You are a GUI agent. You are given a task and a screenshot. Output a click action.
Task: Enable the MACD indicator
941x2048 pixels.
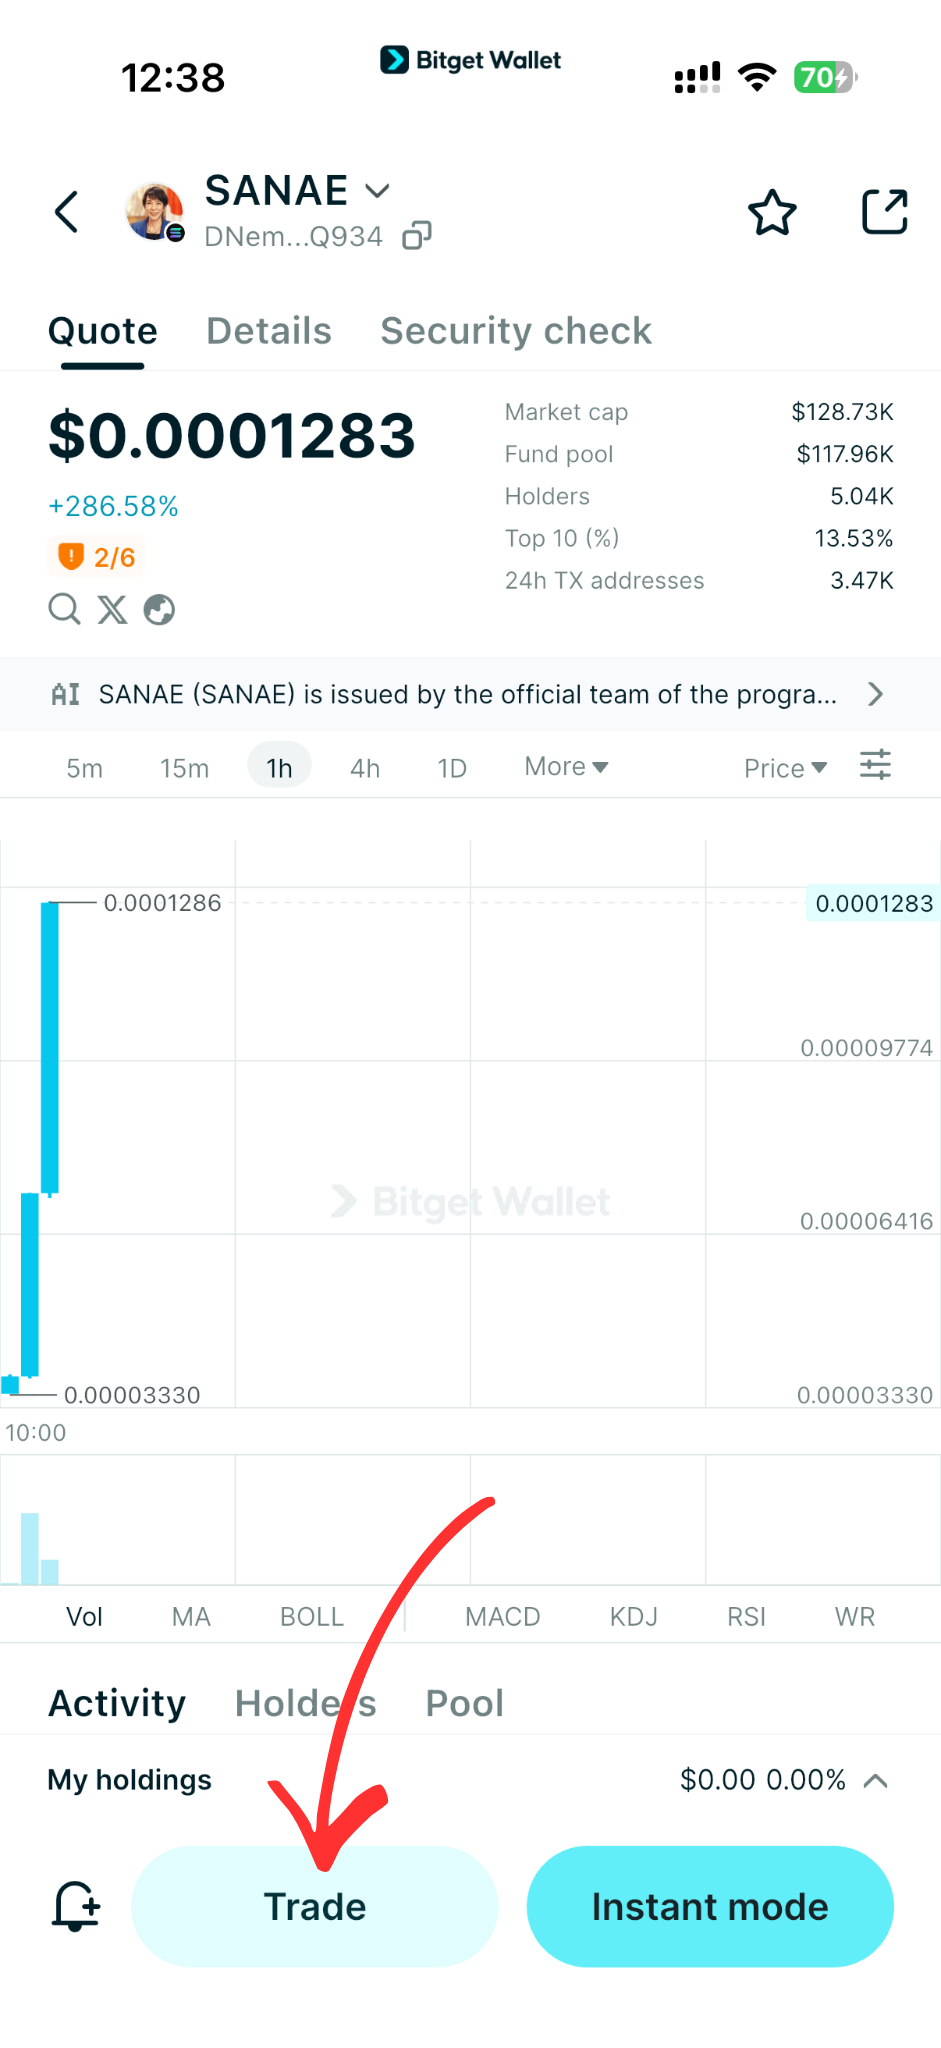click(502, 1616)
